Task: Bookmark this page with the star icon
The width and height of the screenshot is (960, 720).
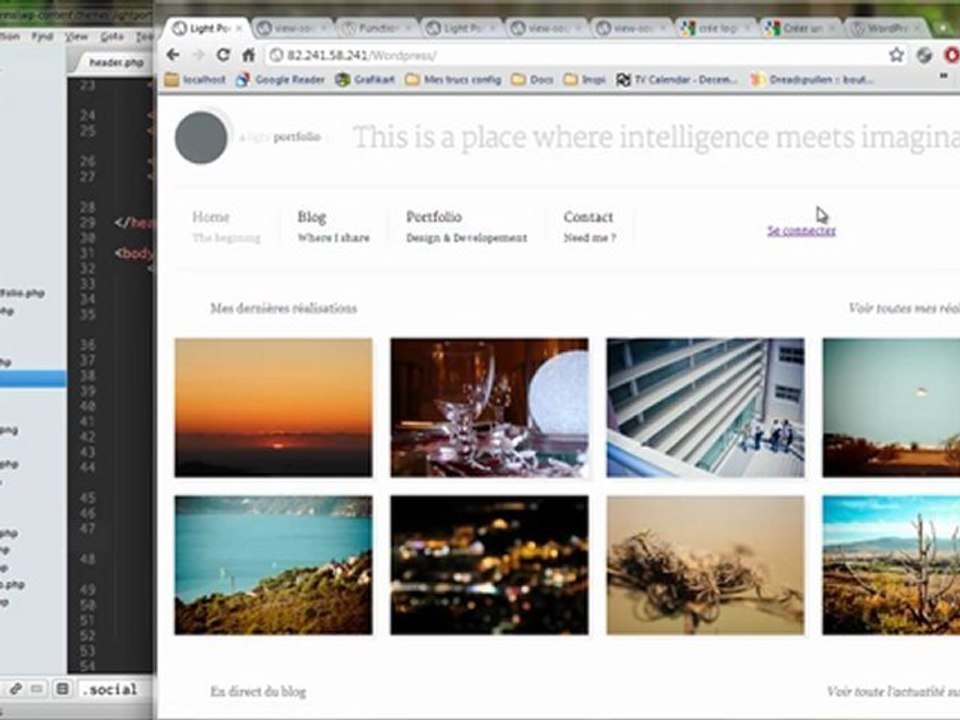Action: (896, 55)
